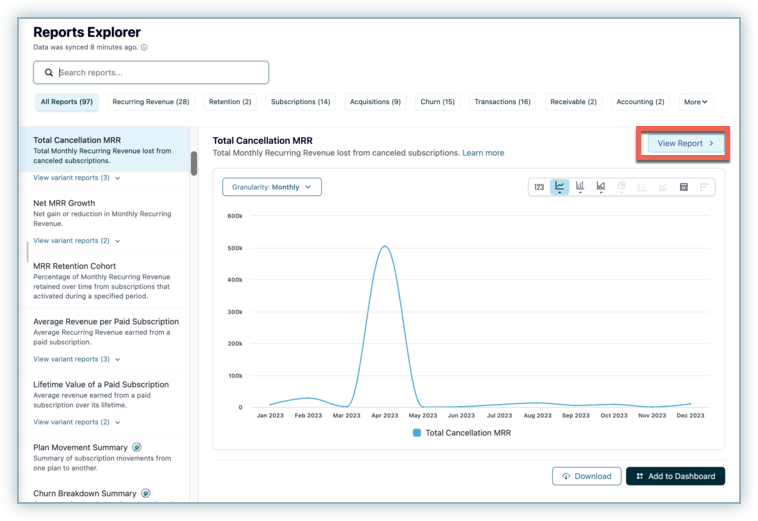Viewport: 758px width, 521px height.
Task: Expand the More categories dropdown
Action: (x=696, y=101)
